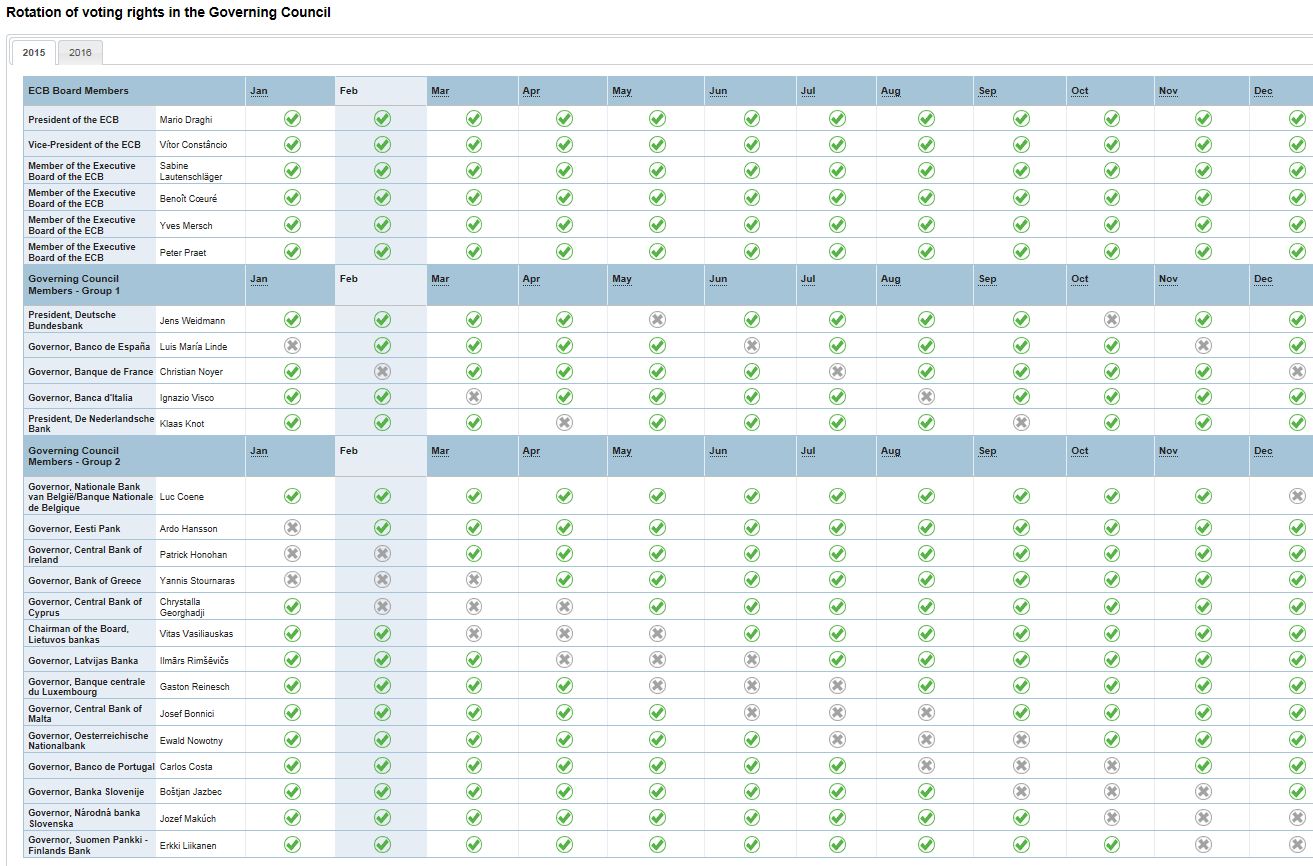Click Ardo Hansson's January cross icon

pyautogui.click(x=292, y=528)
